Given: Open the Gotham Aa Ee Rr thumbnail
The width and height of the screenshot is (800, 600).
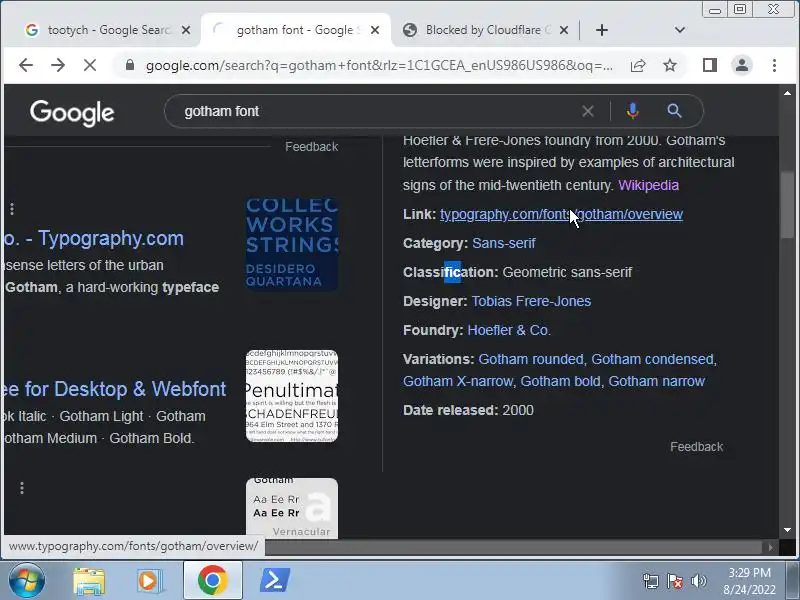Looking at the screenshot, I should 292,508.
